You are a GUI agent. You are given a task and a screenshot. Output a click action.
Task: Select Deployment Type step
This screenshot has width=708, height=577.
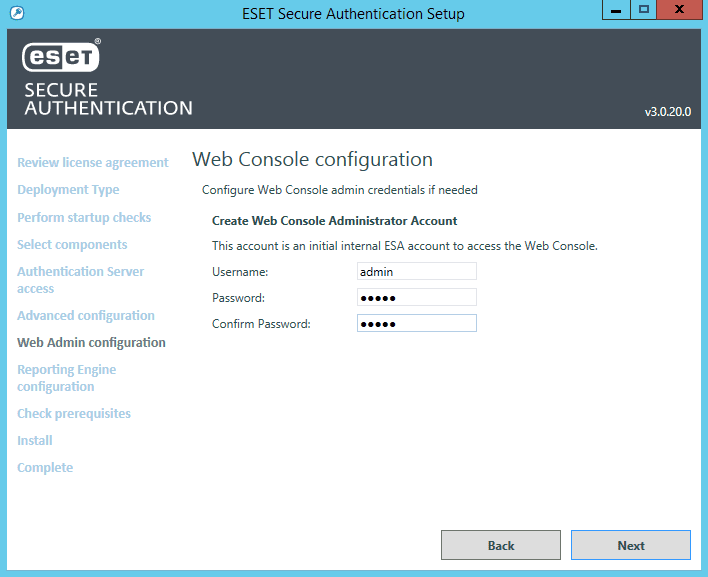[x=68, y=190]
